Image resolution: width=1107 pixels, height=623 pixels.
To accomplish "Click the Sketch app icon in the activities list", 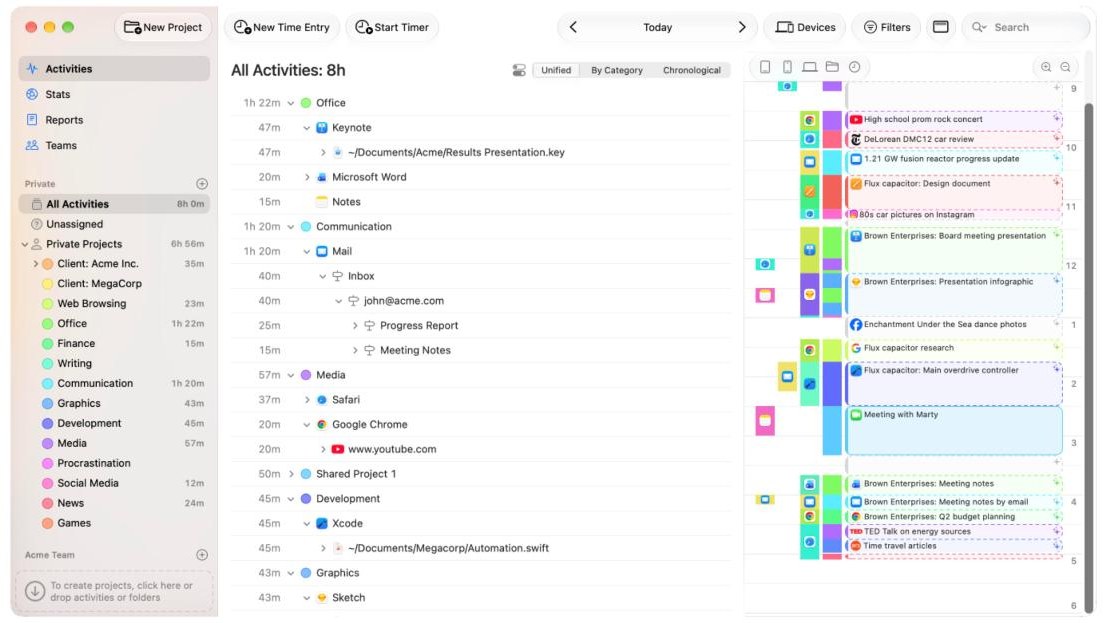I will click(x=322, y=598).
